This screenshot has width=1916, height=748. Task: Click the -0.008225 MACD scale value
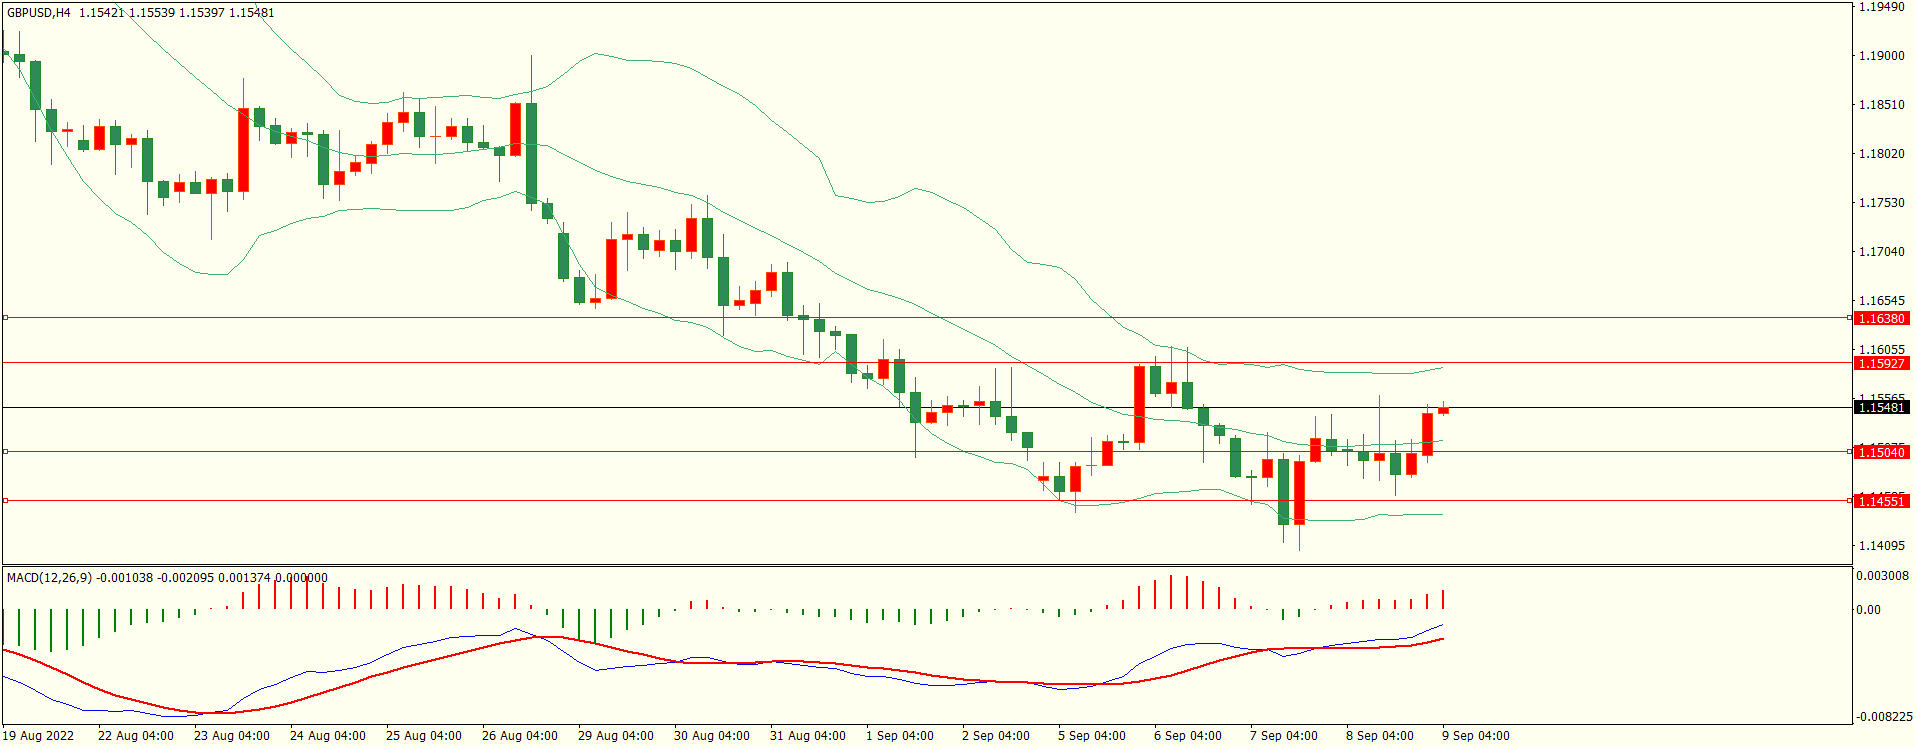(1884, 717)
